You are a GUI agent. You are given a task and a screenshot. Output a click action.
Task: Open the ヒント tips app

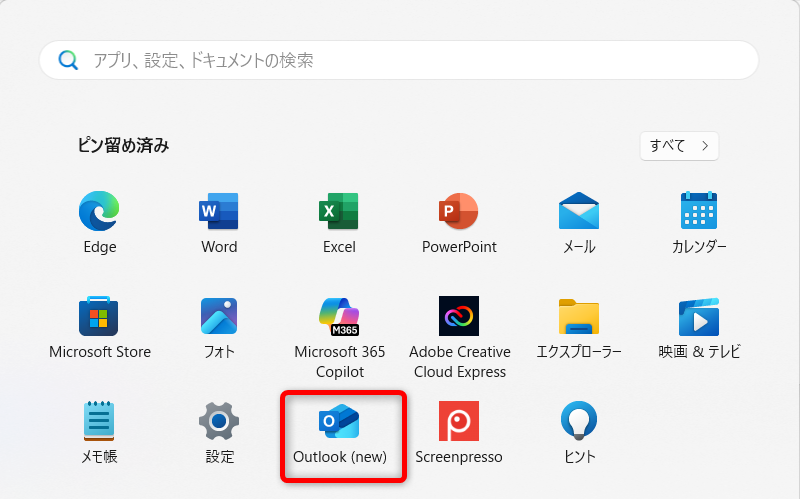pyautogui.click(x=579, y=422)
